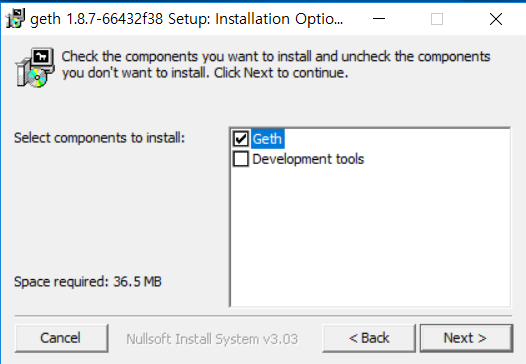Screen dimensions: 526x364
Task: Click the empty area of the components list
Action: tap(370, 235)
